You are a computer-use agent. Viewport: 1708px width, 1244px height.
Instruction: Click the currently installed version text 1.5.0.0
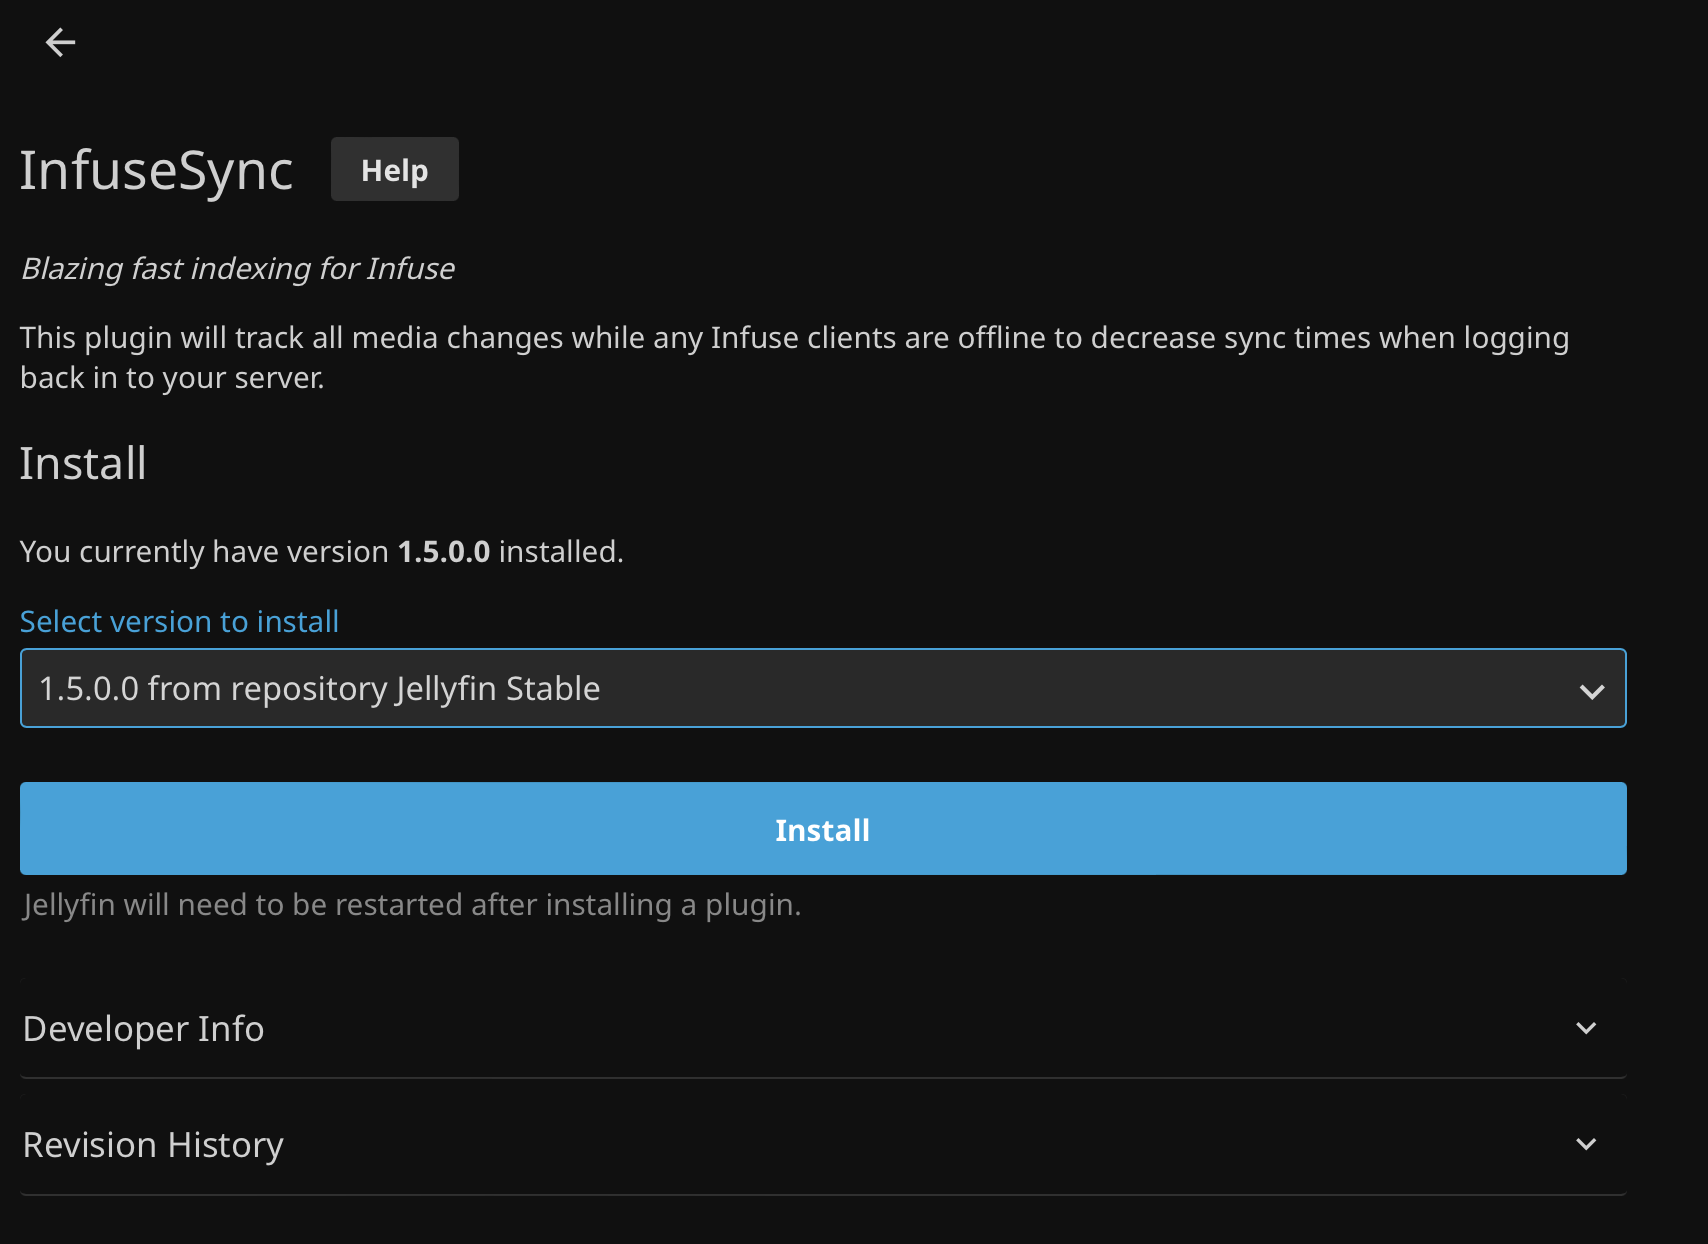click(x=443, y=550)
